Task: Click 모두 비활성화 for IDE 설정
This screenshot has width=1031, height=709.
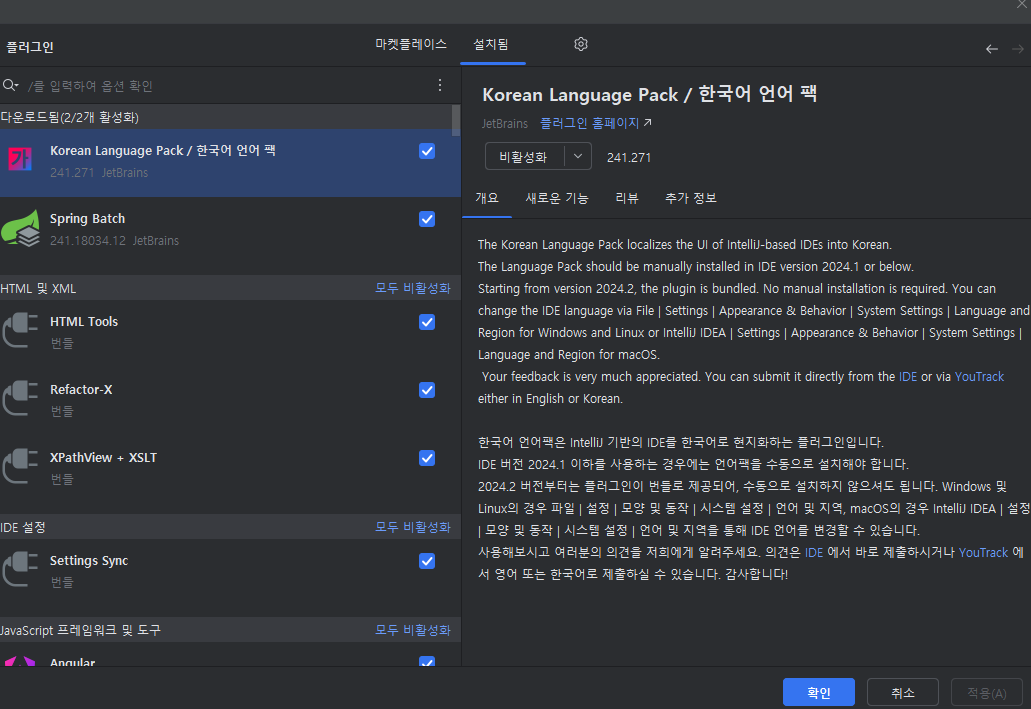Action: [x=413, y=527]
